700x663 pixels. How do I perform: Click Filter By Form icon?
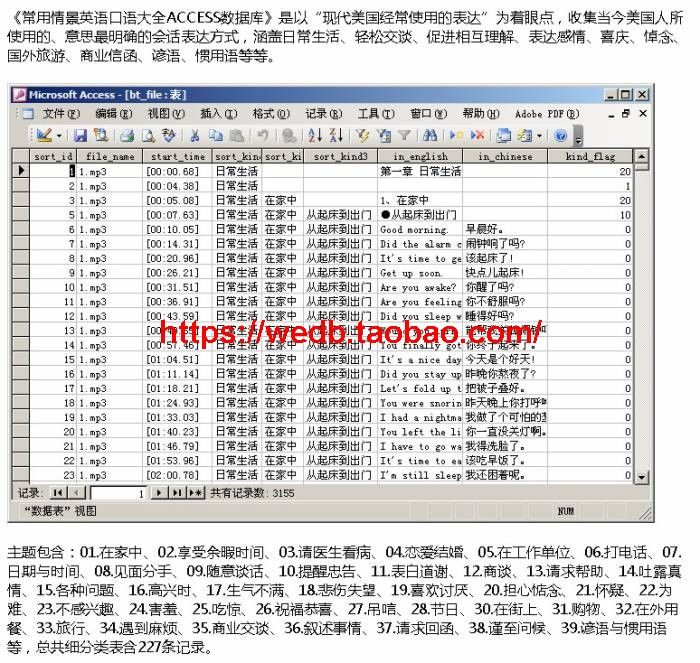[384, 135]
